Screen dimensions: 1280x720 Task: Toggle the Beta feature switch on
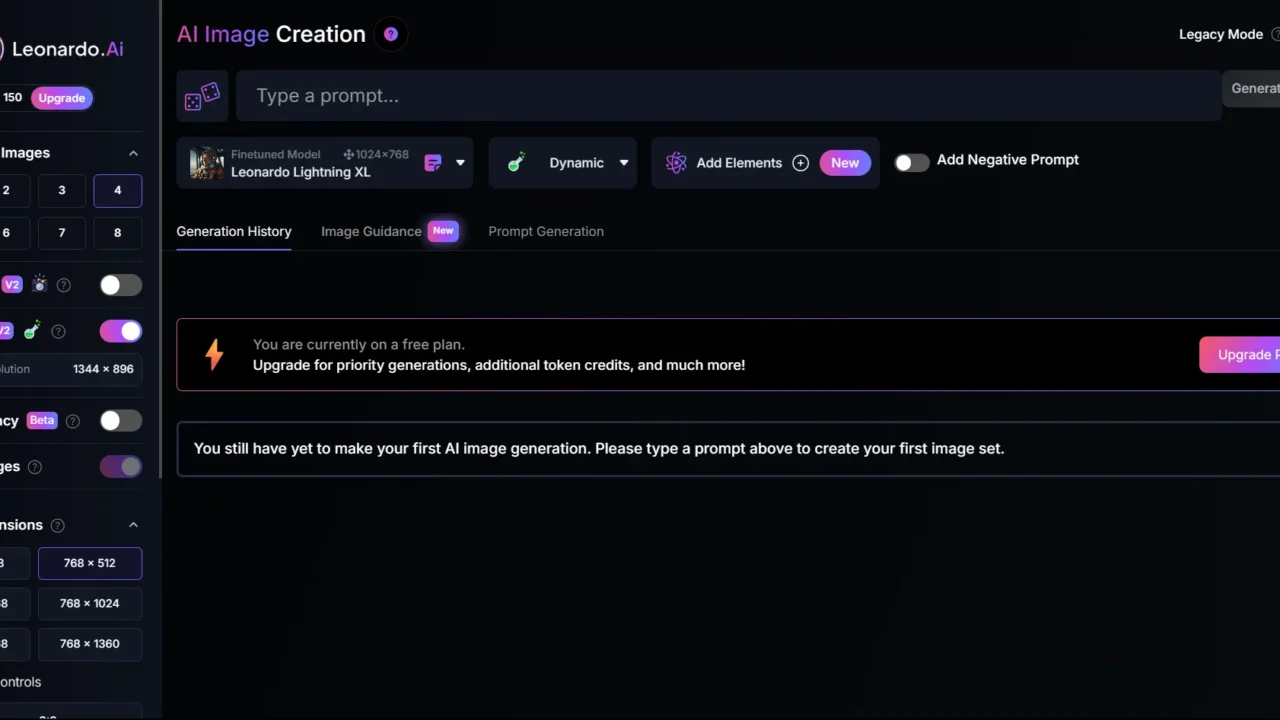click(120, 421)
